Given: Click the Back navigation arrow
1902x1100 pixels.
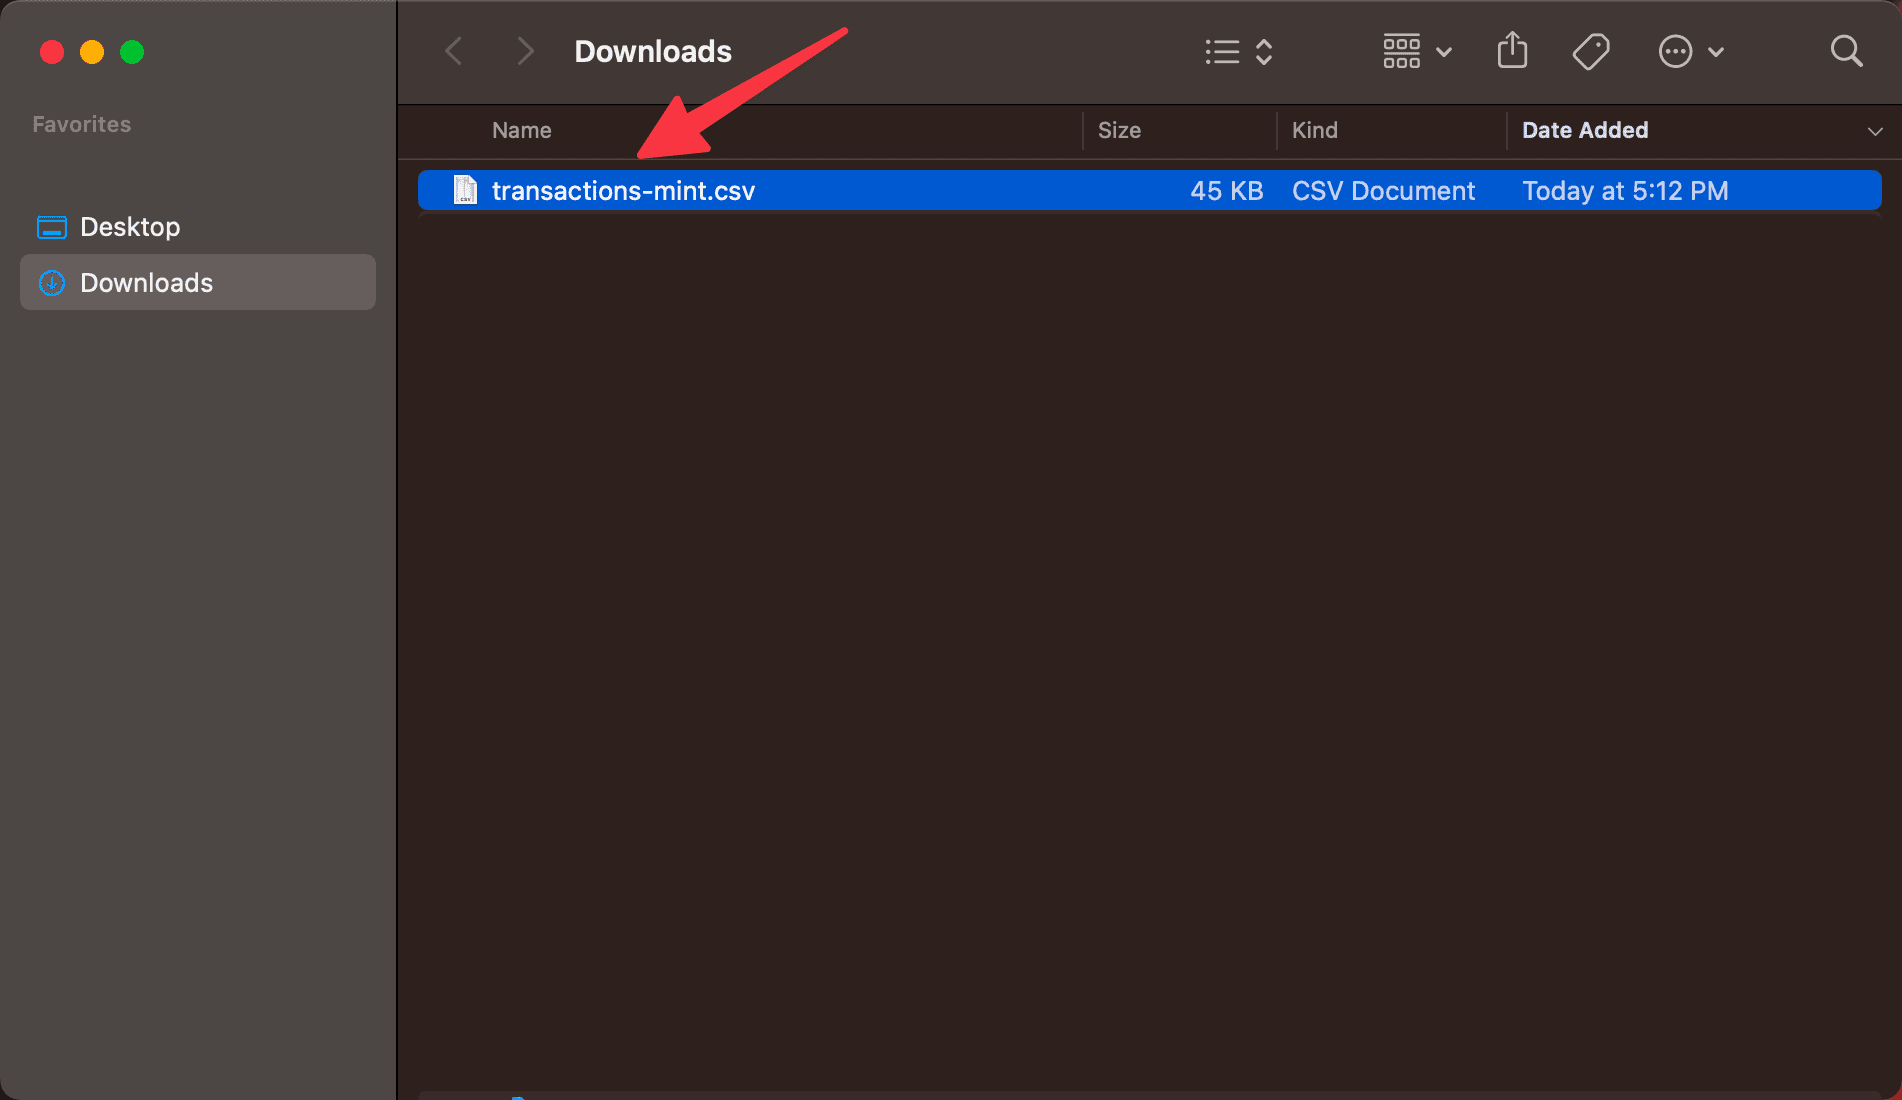Looking at the screenshot, I should (x=454, y=51).
